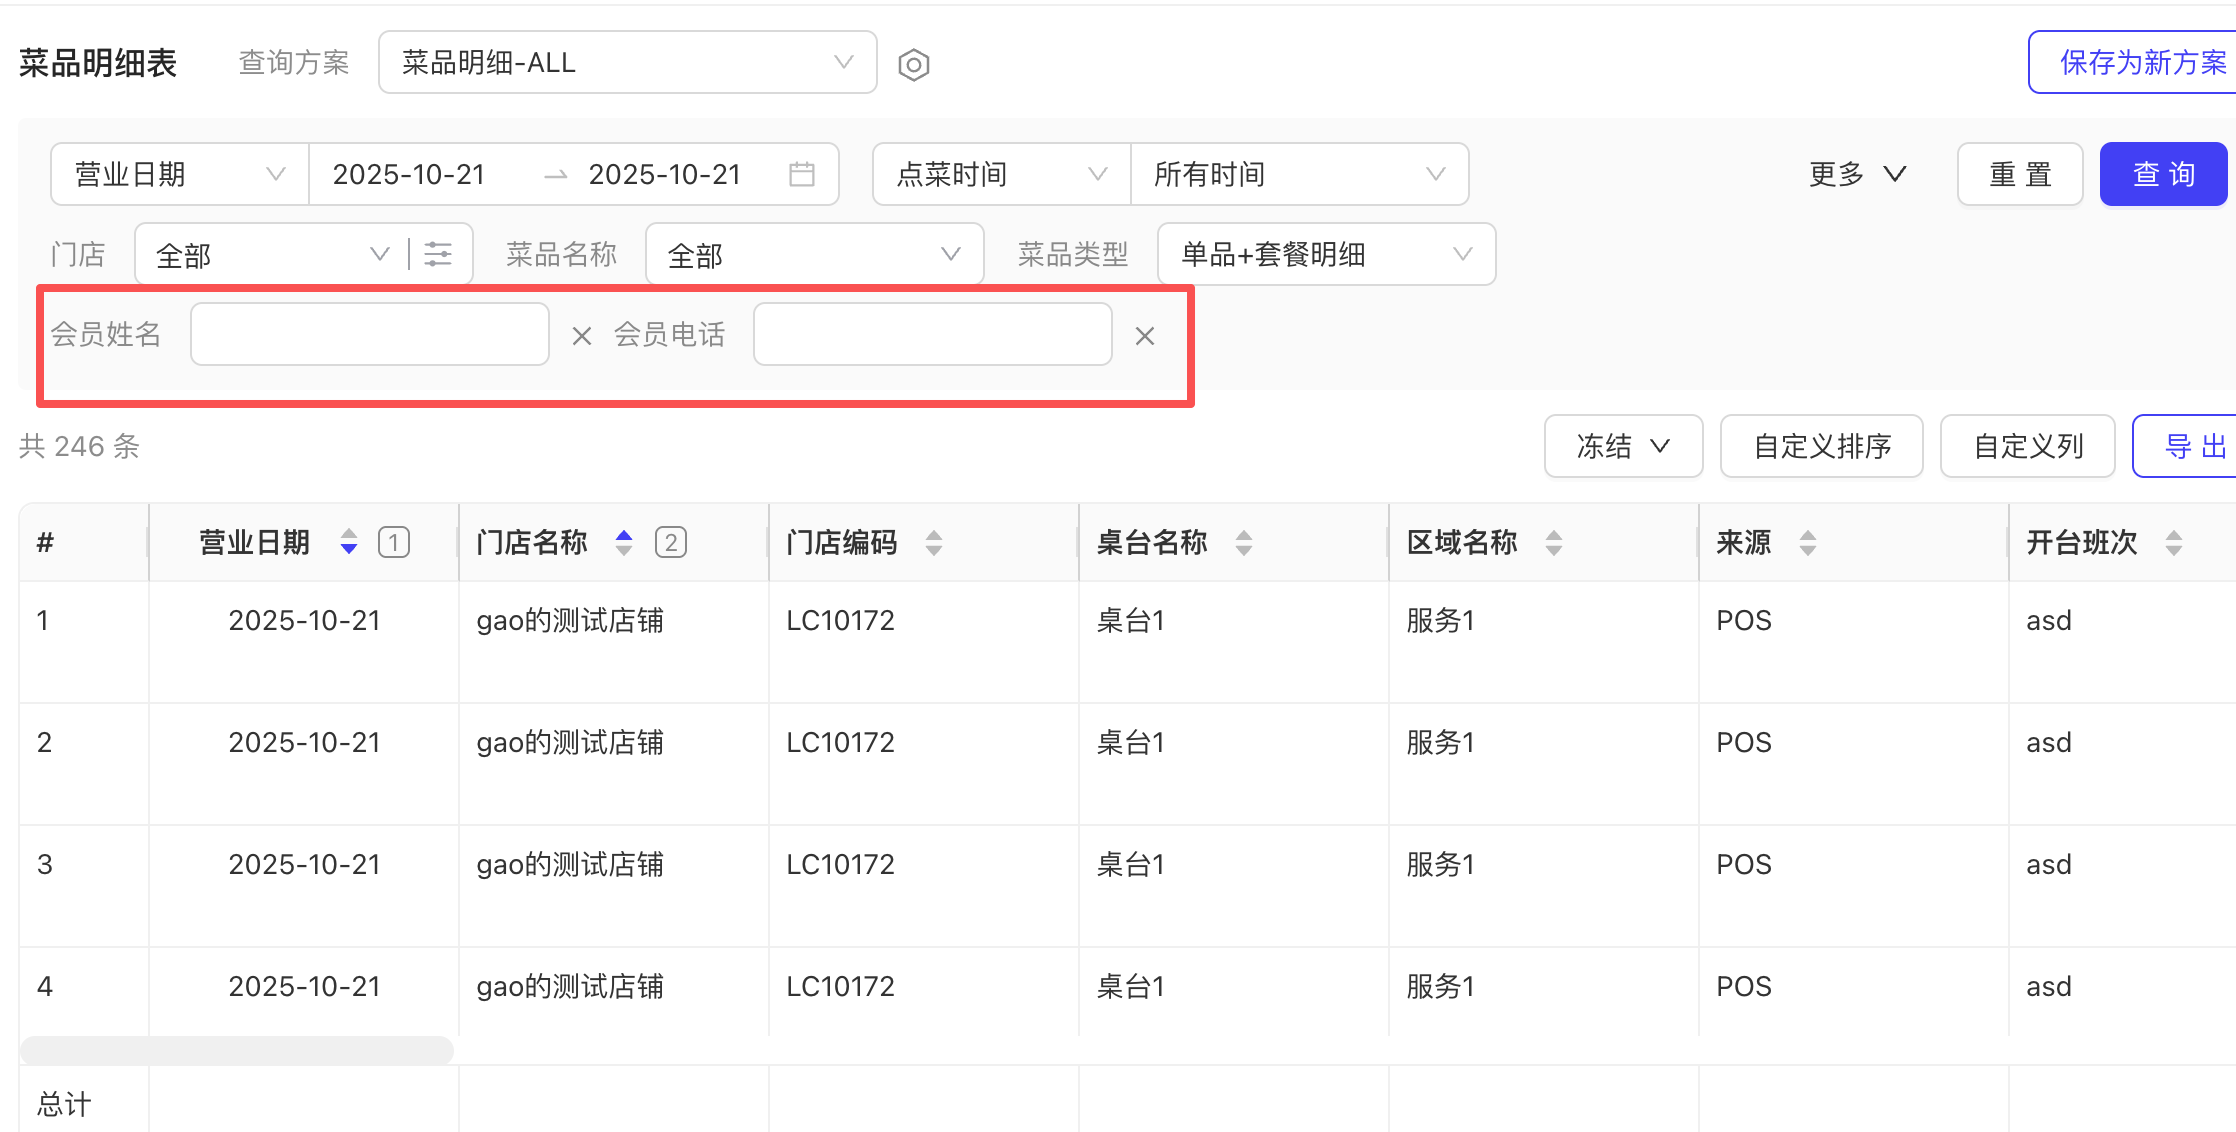Image resolution: width=2236 pixels, height=1132 pixels.
Task: Sort by 桌台名称 column arrows
Action: pyautogui.click(x=1243, y=542)
